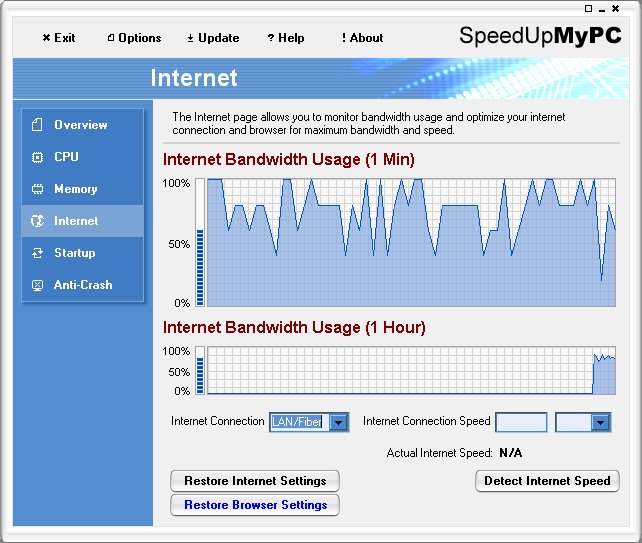Click Detect Internet Speed button

pyautogui.click(x=547, y=481)
